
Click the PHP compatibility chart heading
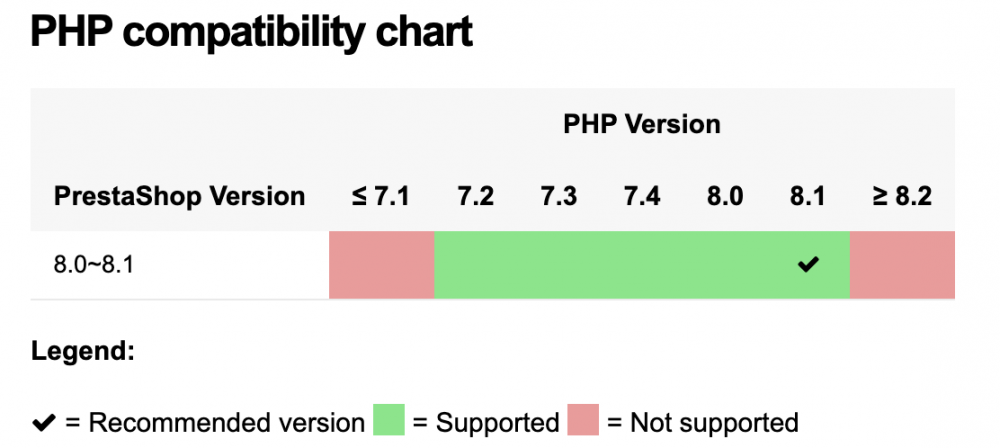click(x=251, y=32)
